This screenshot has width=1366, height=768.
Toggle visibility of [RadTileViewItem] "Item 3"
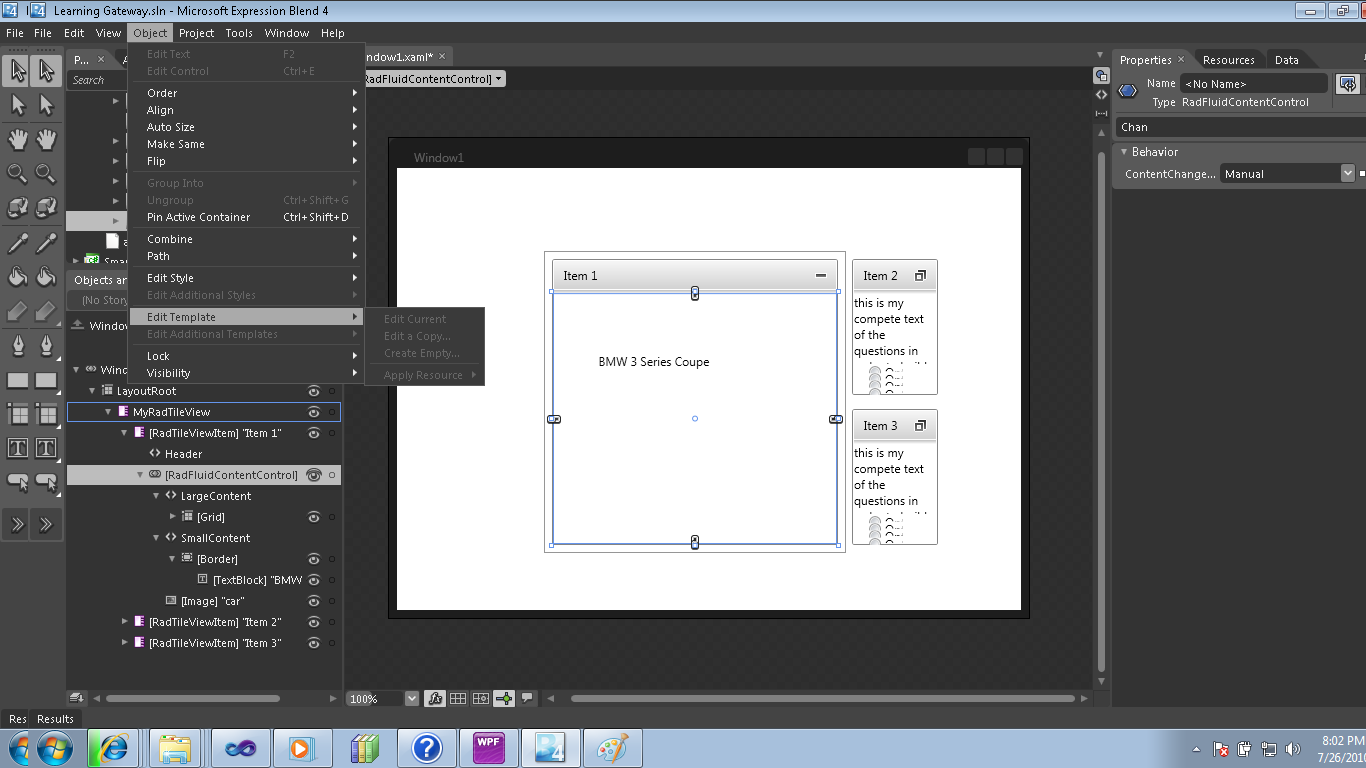314,643
